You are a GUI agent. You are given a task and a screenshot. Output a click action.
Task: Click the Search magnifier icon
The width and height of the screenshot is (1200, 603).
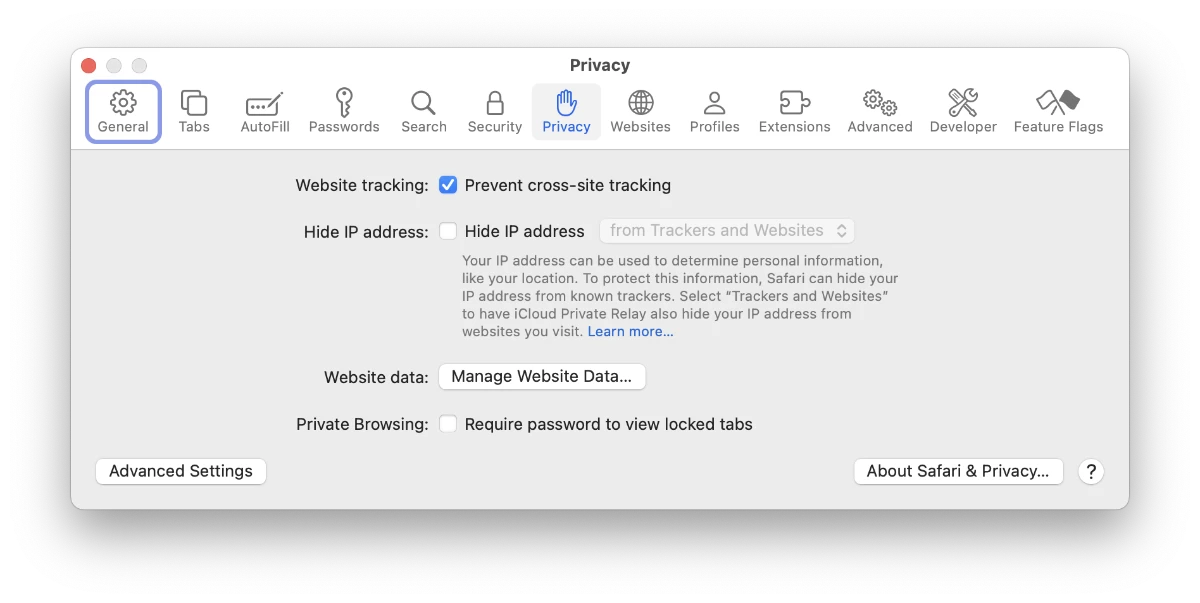tap(424, 110)
